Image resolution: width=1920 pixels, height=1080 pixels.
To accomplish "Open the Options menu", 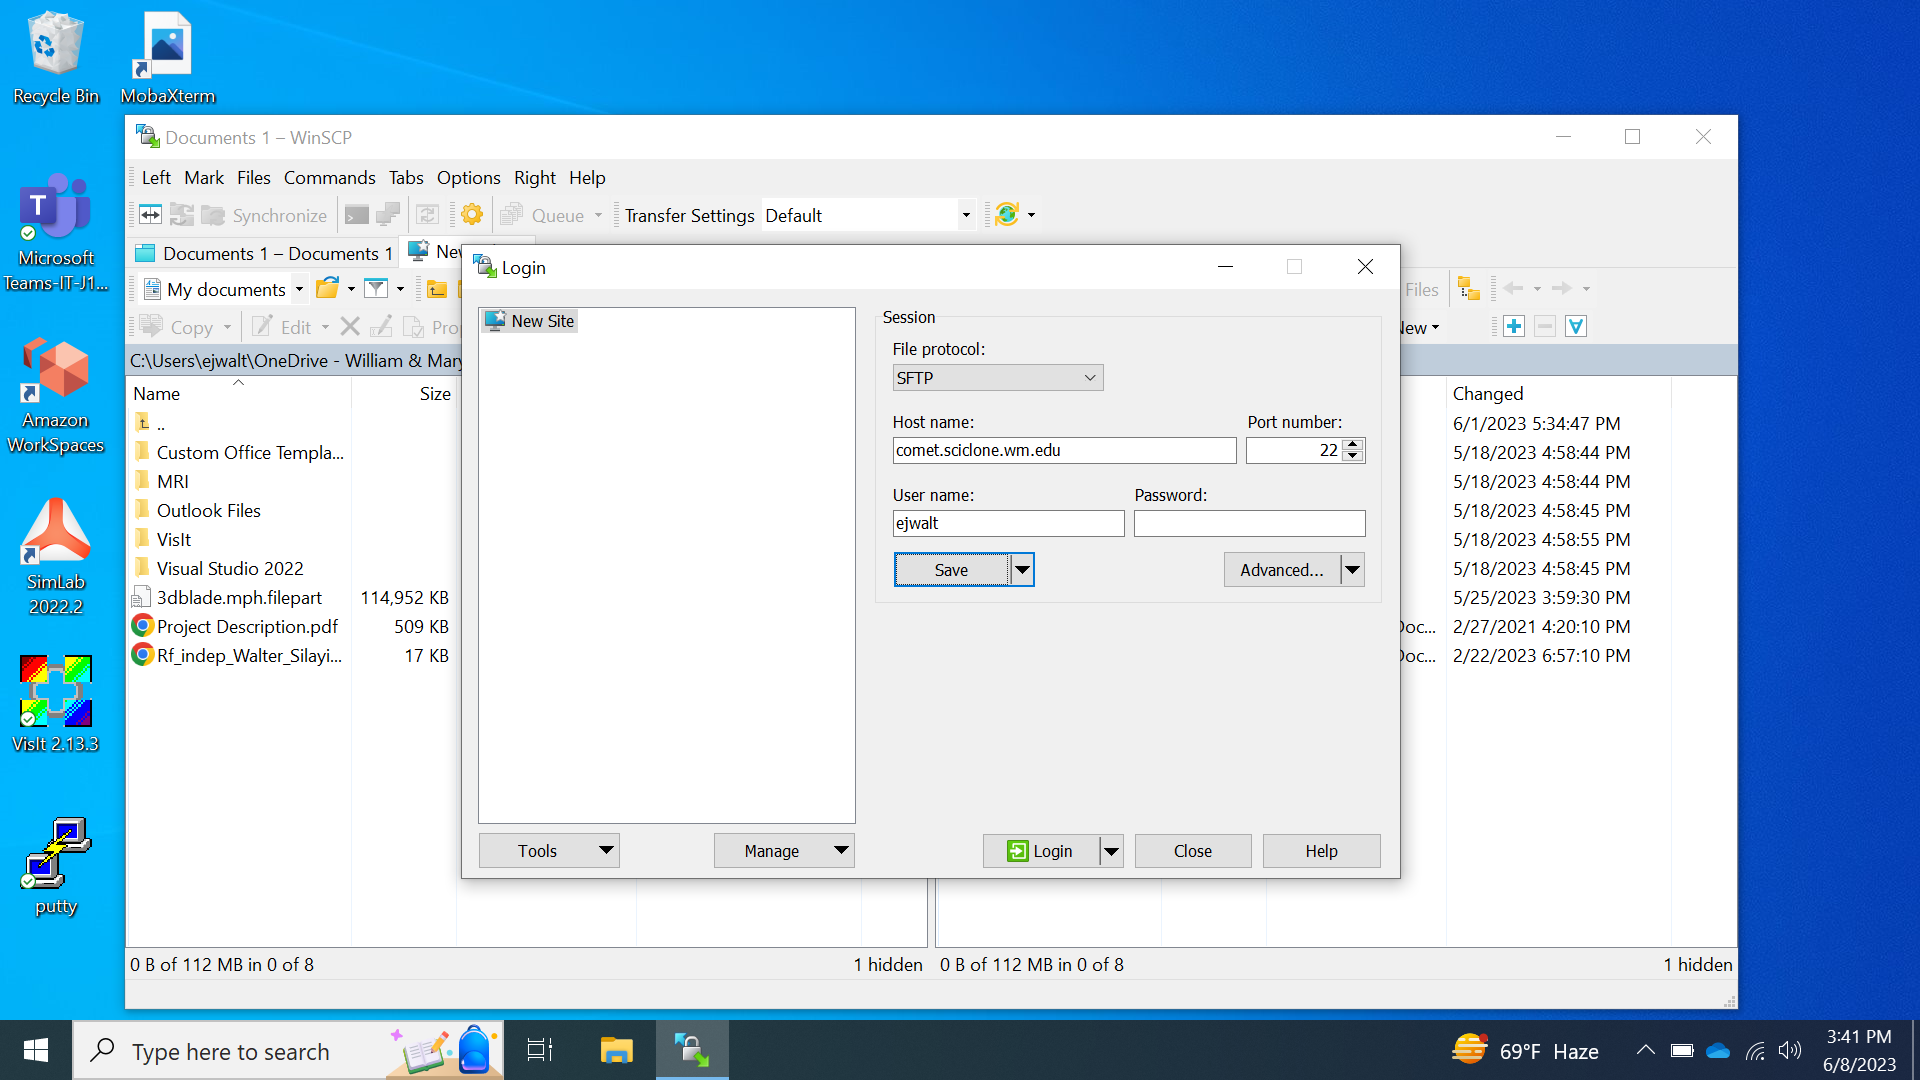I will tap(468, 177).
